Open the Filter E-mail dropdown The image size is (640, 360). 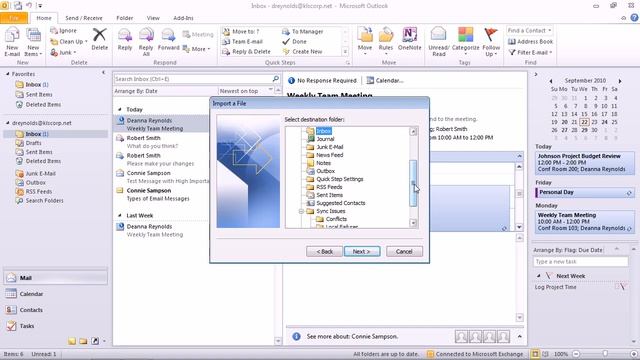530,52
